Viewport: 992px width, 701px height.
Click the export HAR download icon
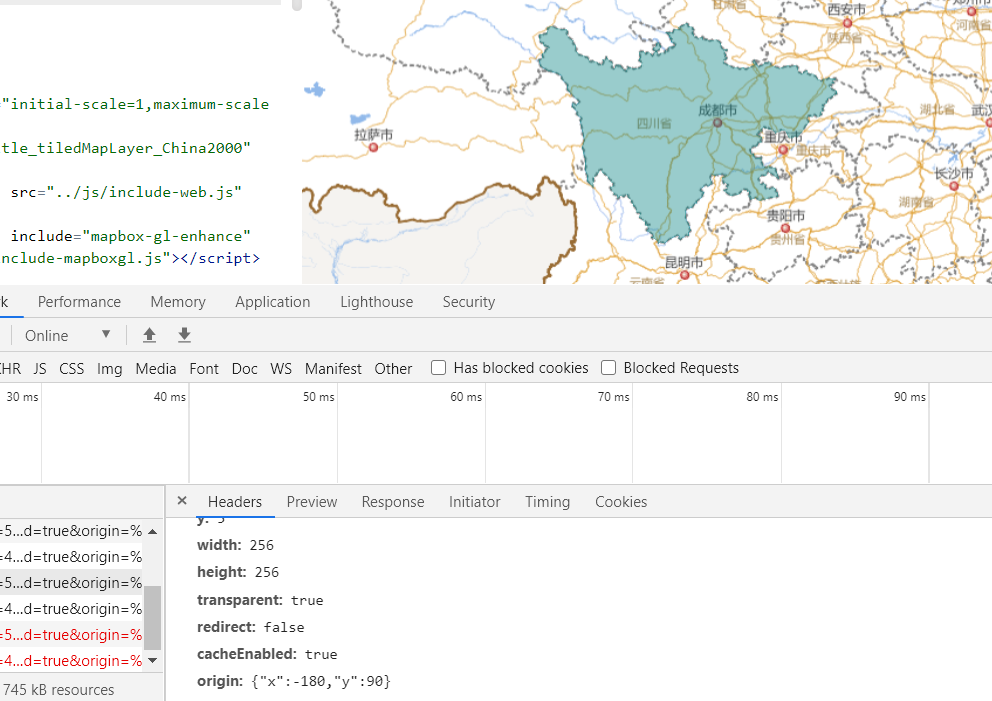[184, 335]
